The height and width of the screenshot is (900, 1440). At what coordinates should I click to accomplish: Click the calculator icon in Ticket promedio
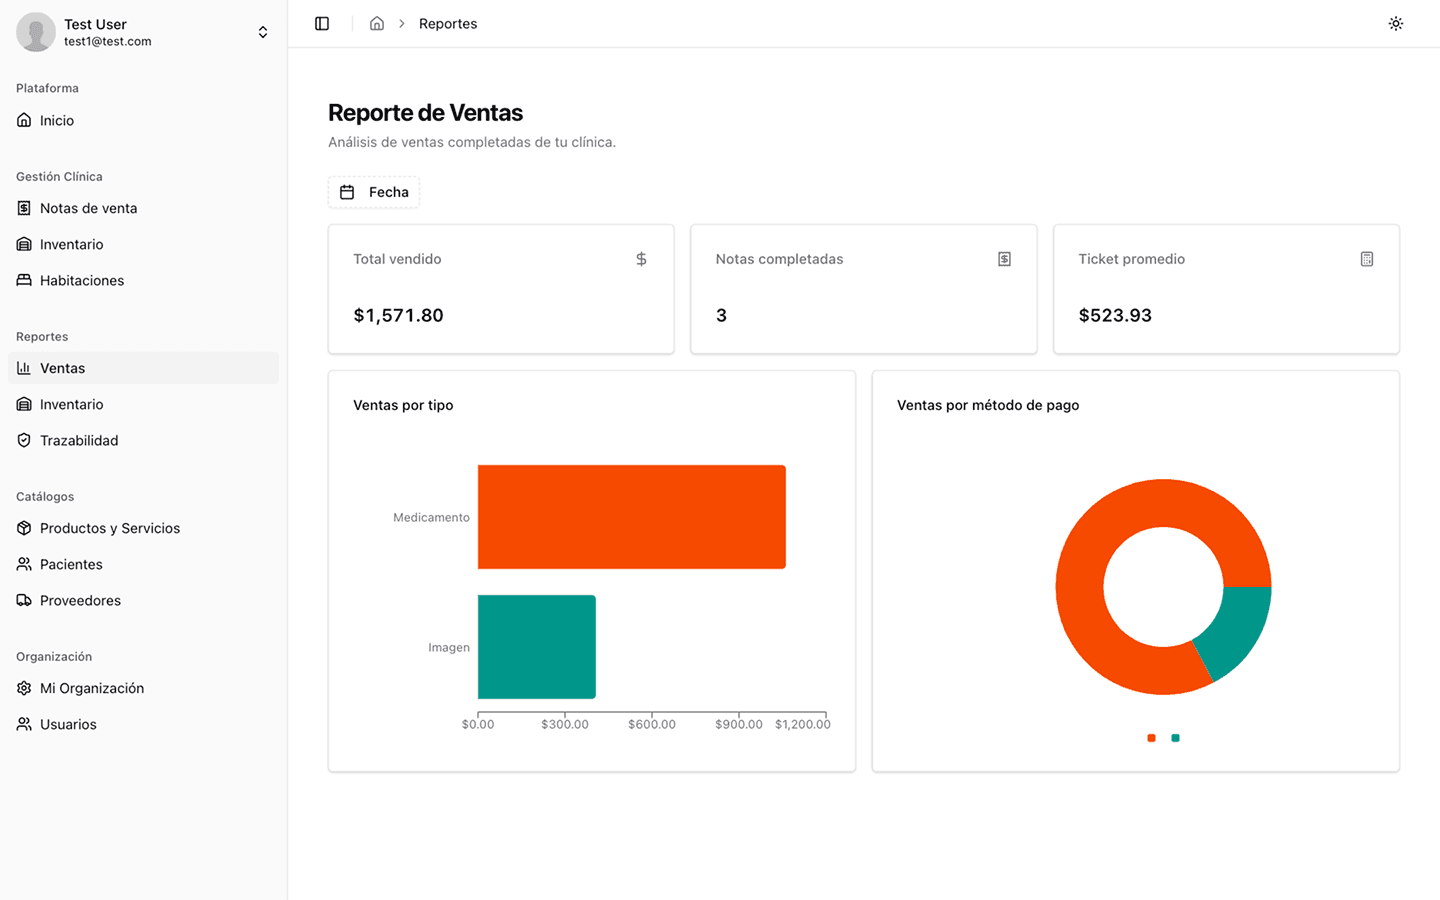1367,259
